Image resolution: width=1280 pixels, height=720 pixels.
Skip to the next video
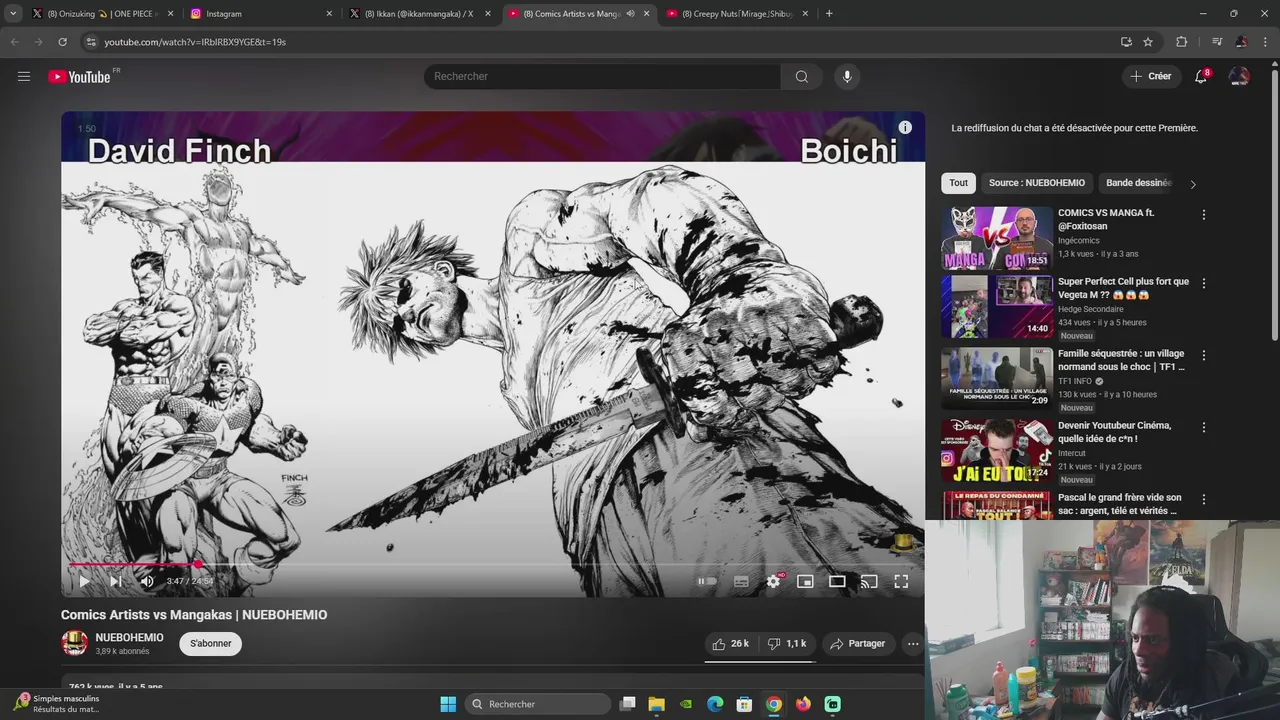115,581
